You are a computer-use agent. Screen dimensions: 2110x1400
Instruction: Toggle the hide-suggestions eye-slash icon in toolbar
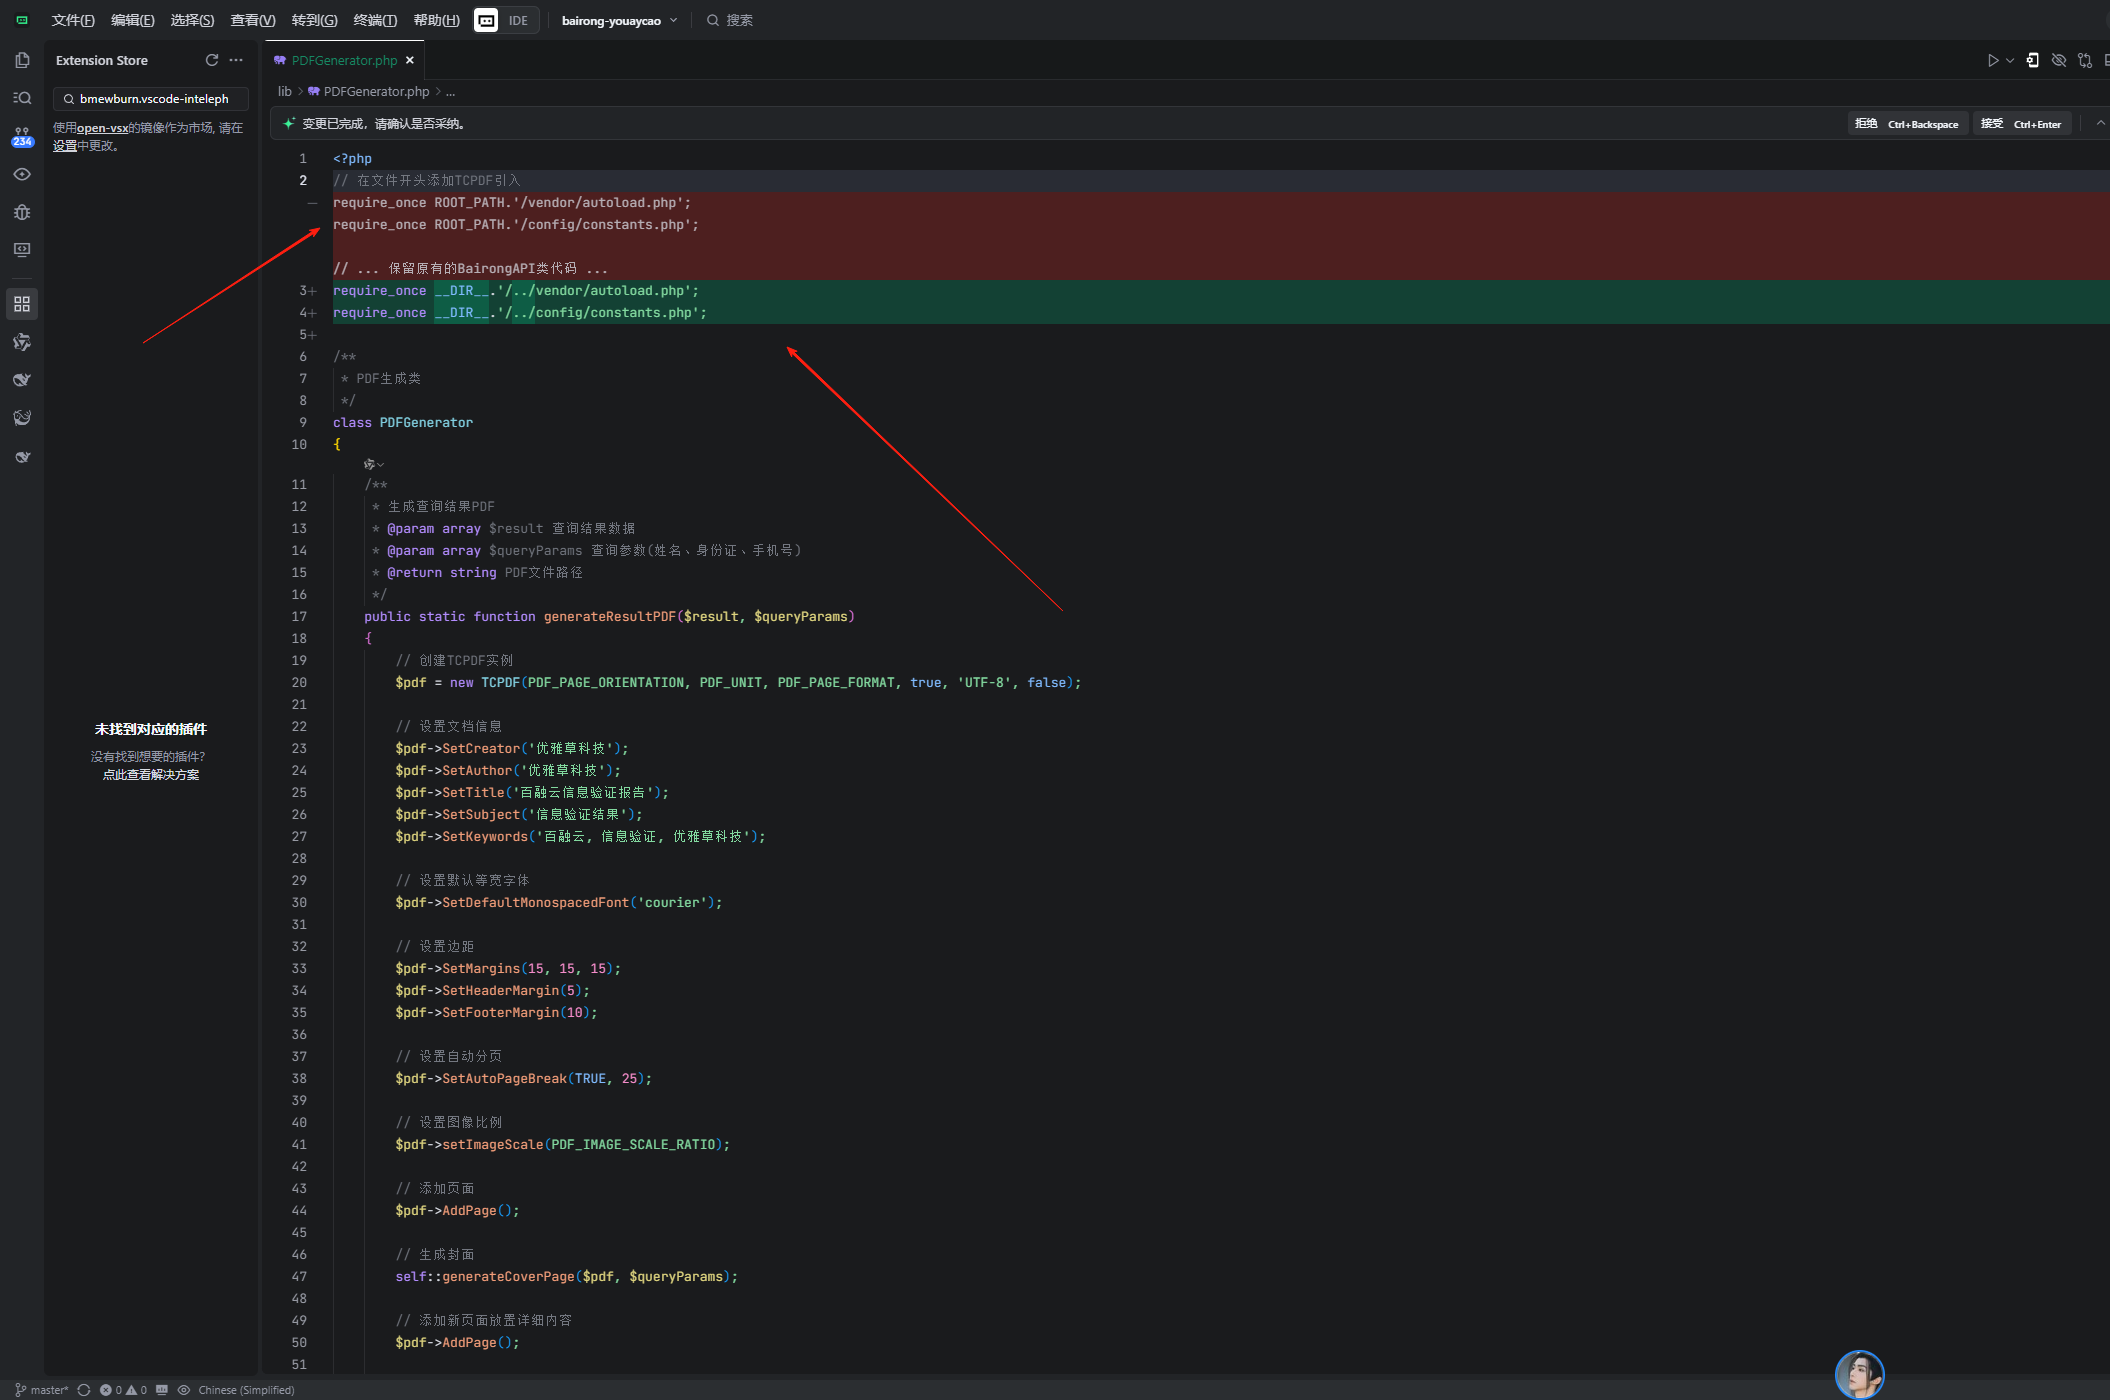point(2059,60)
